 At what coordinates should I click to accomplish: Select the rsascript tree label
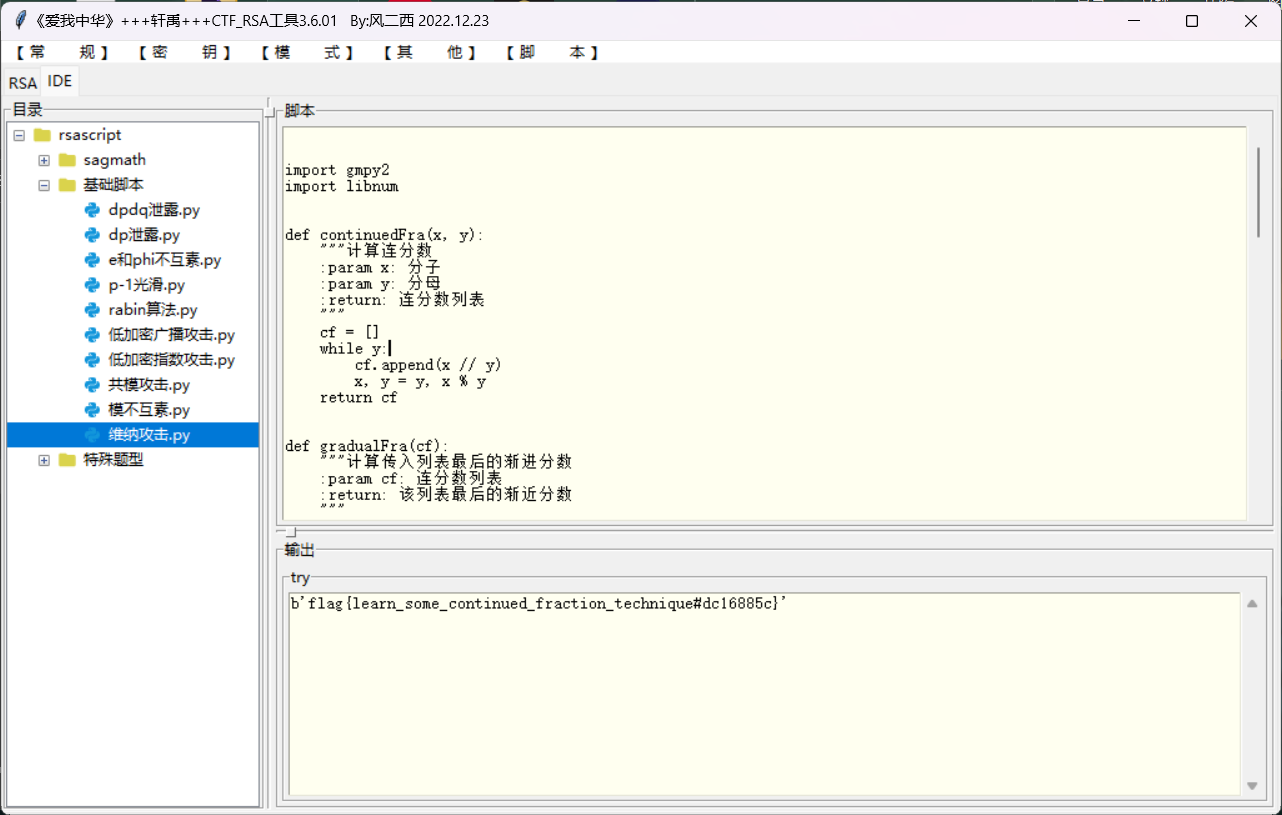tap(90, 135)
